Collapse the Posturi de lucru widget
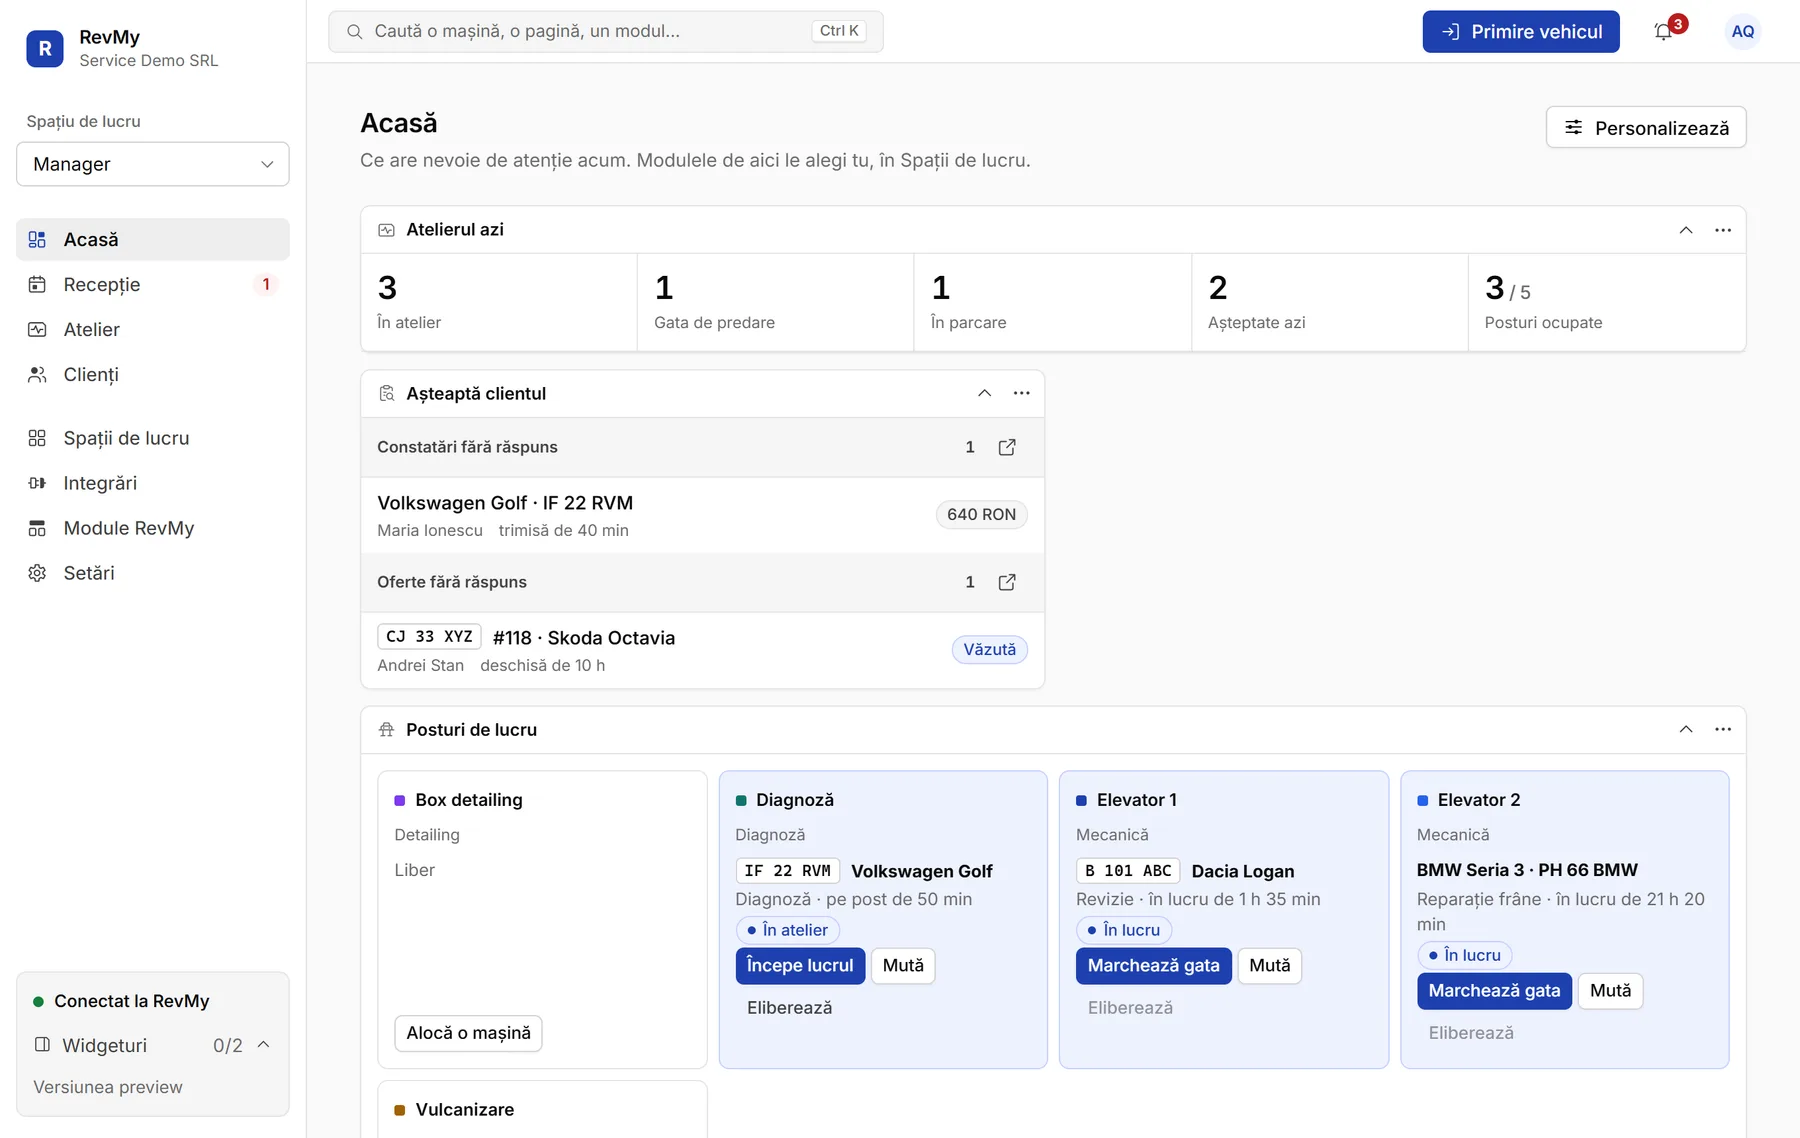The image size is (1800, 1138). coord(1686,729)
